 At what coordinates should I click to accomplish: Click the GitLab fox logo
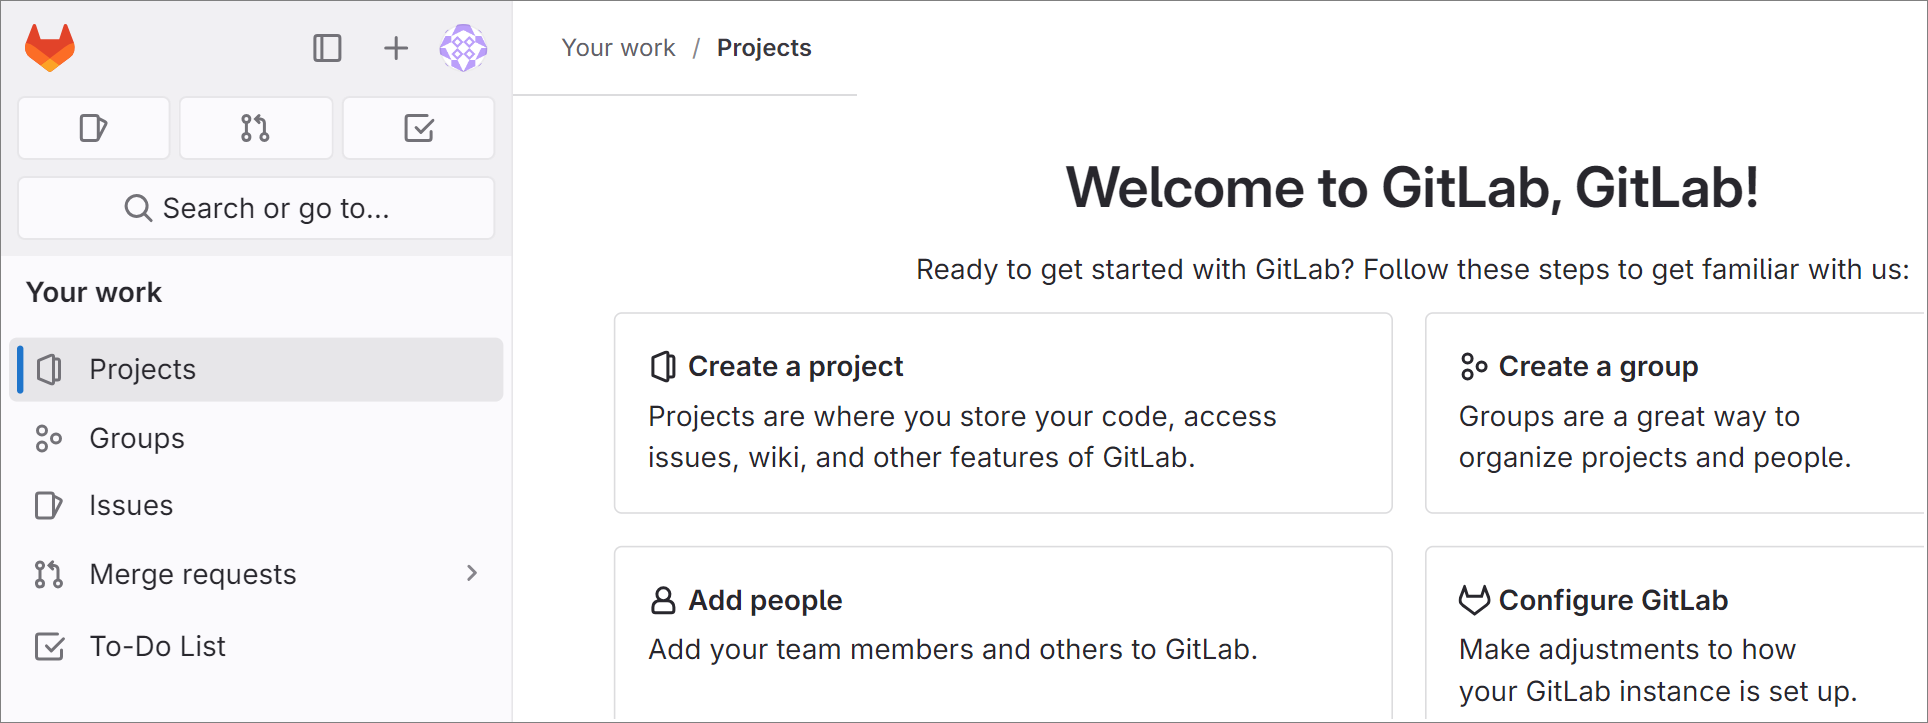(x=50, y=48)
